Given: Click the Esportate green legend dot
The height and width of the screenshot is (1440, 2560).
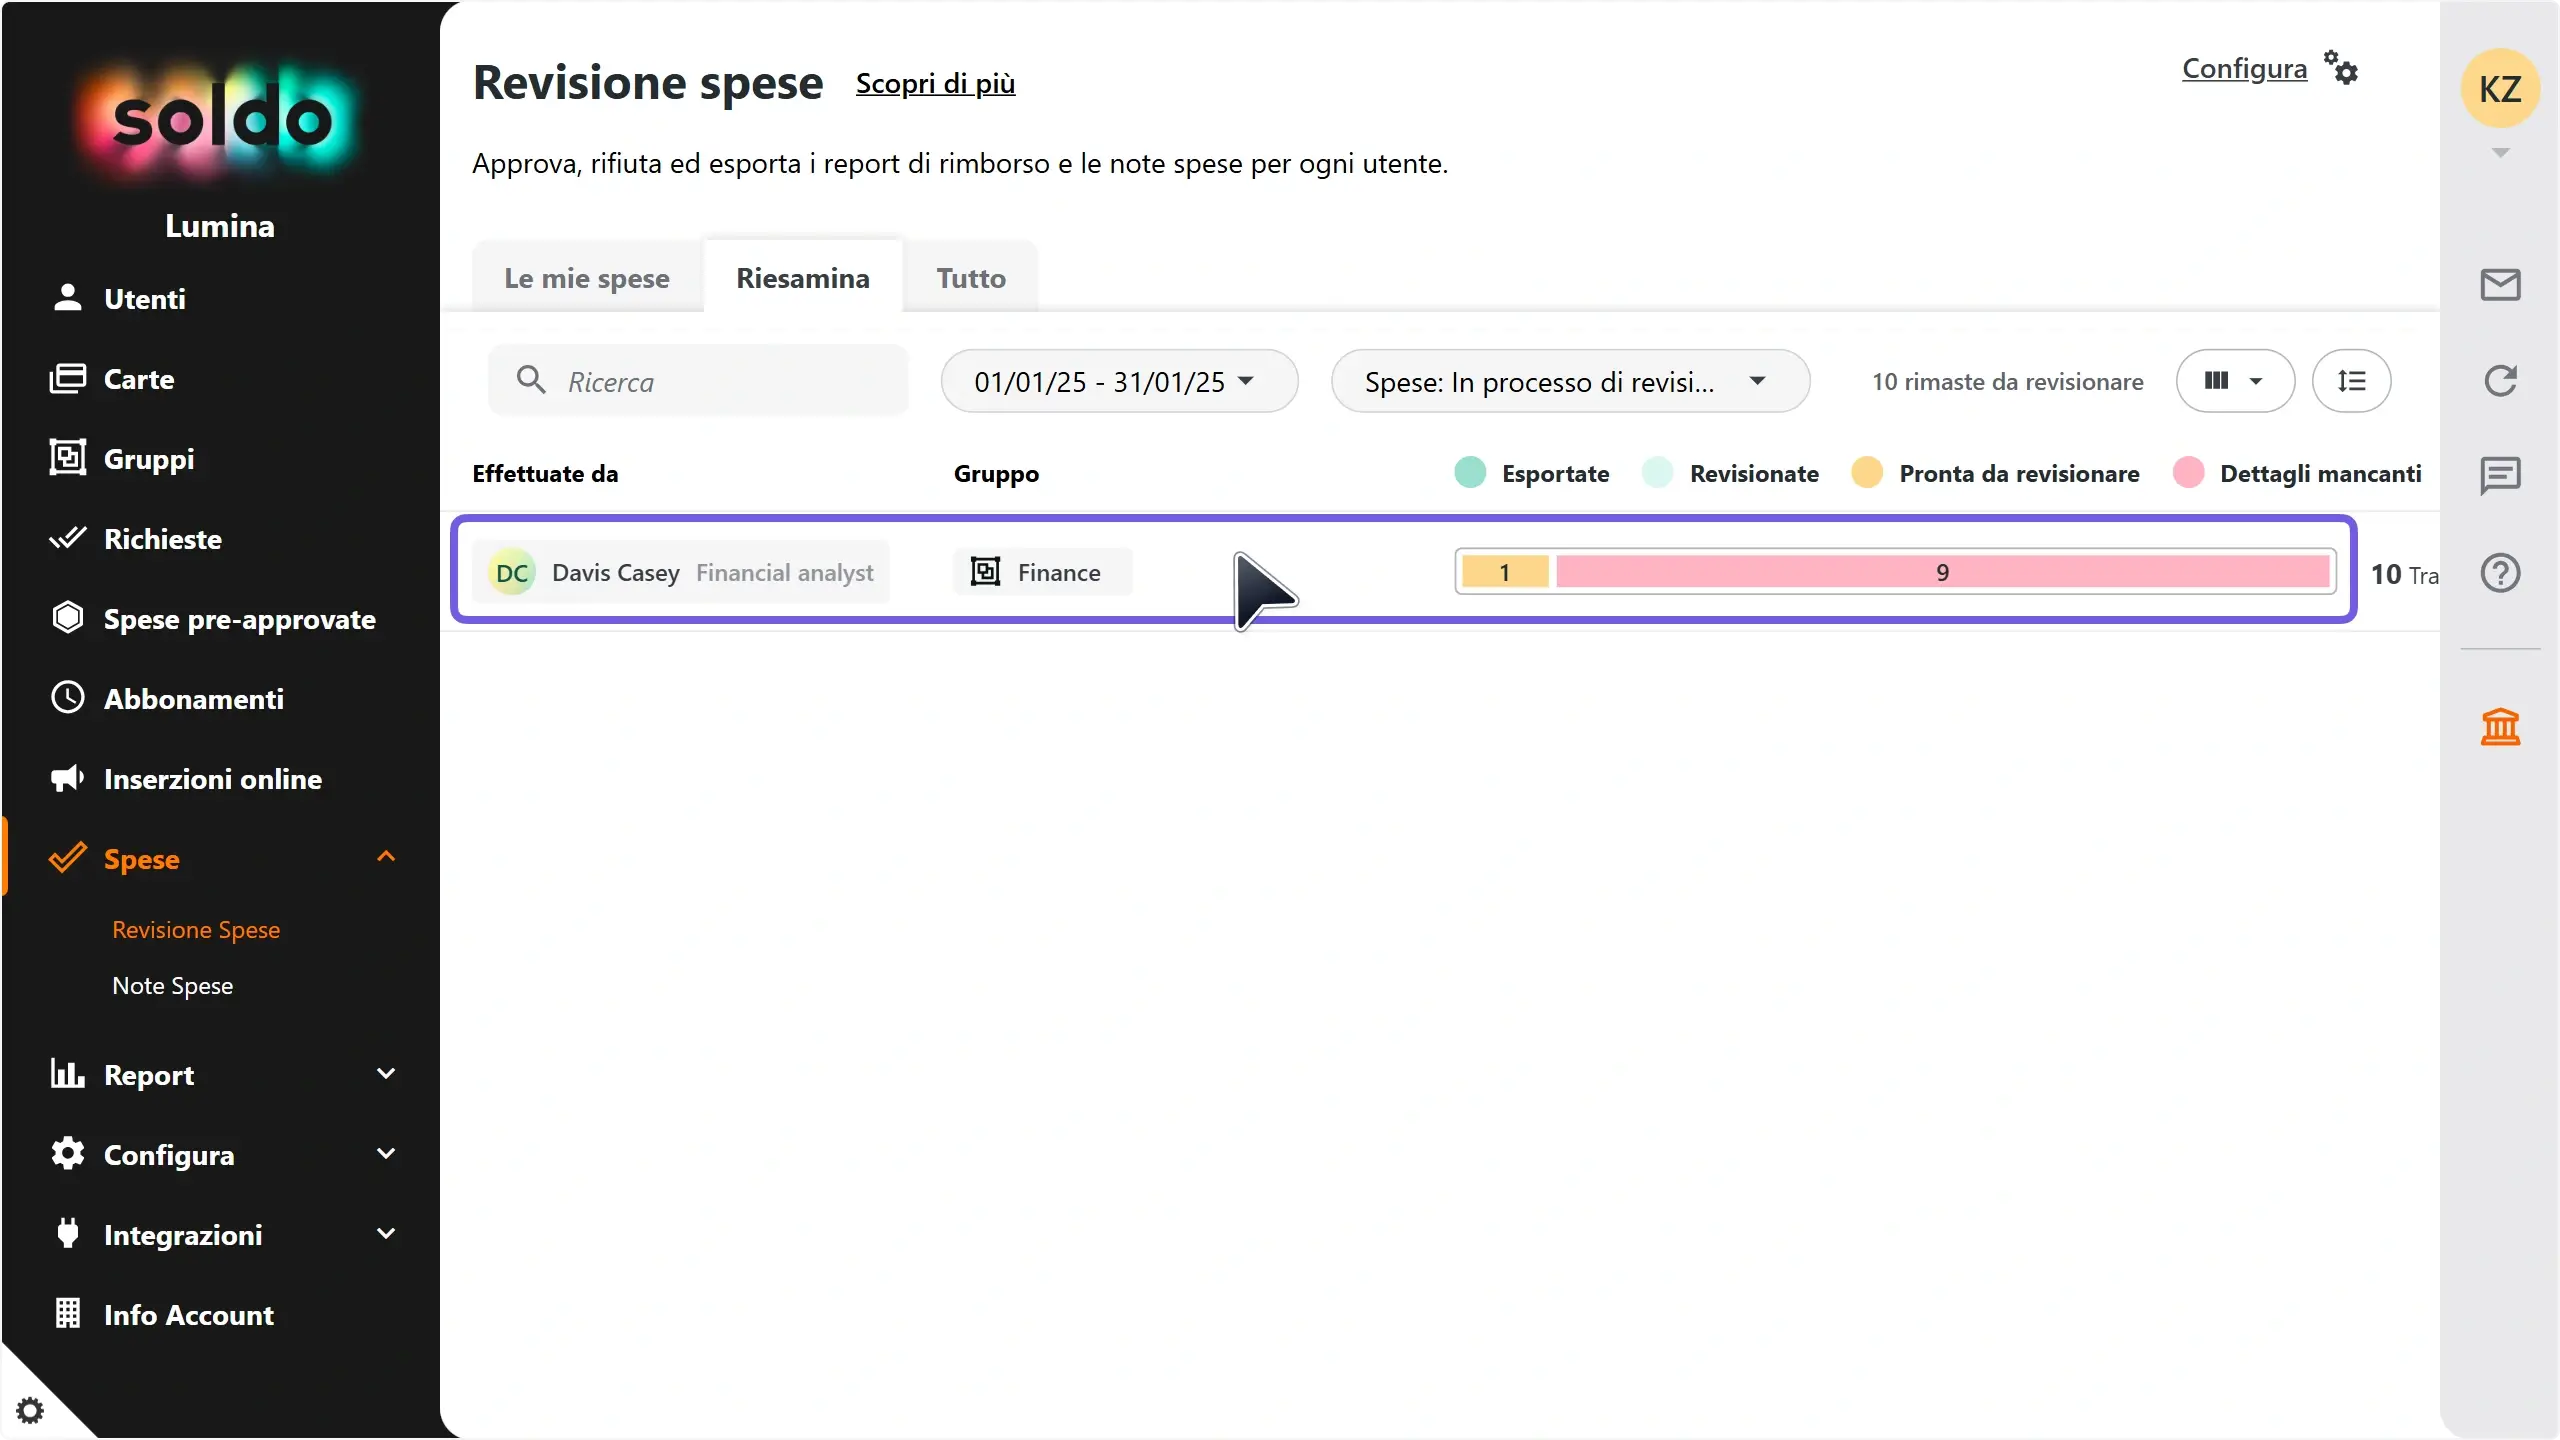Looking at the screenshot, I should [x=1470, y=473].
